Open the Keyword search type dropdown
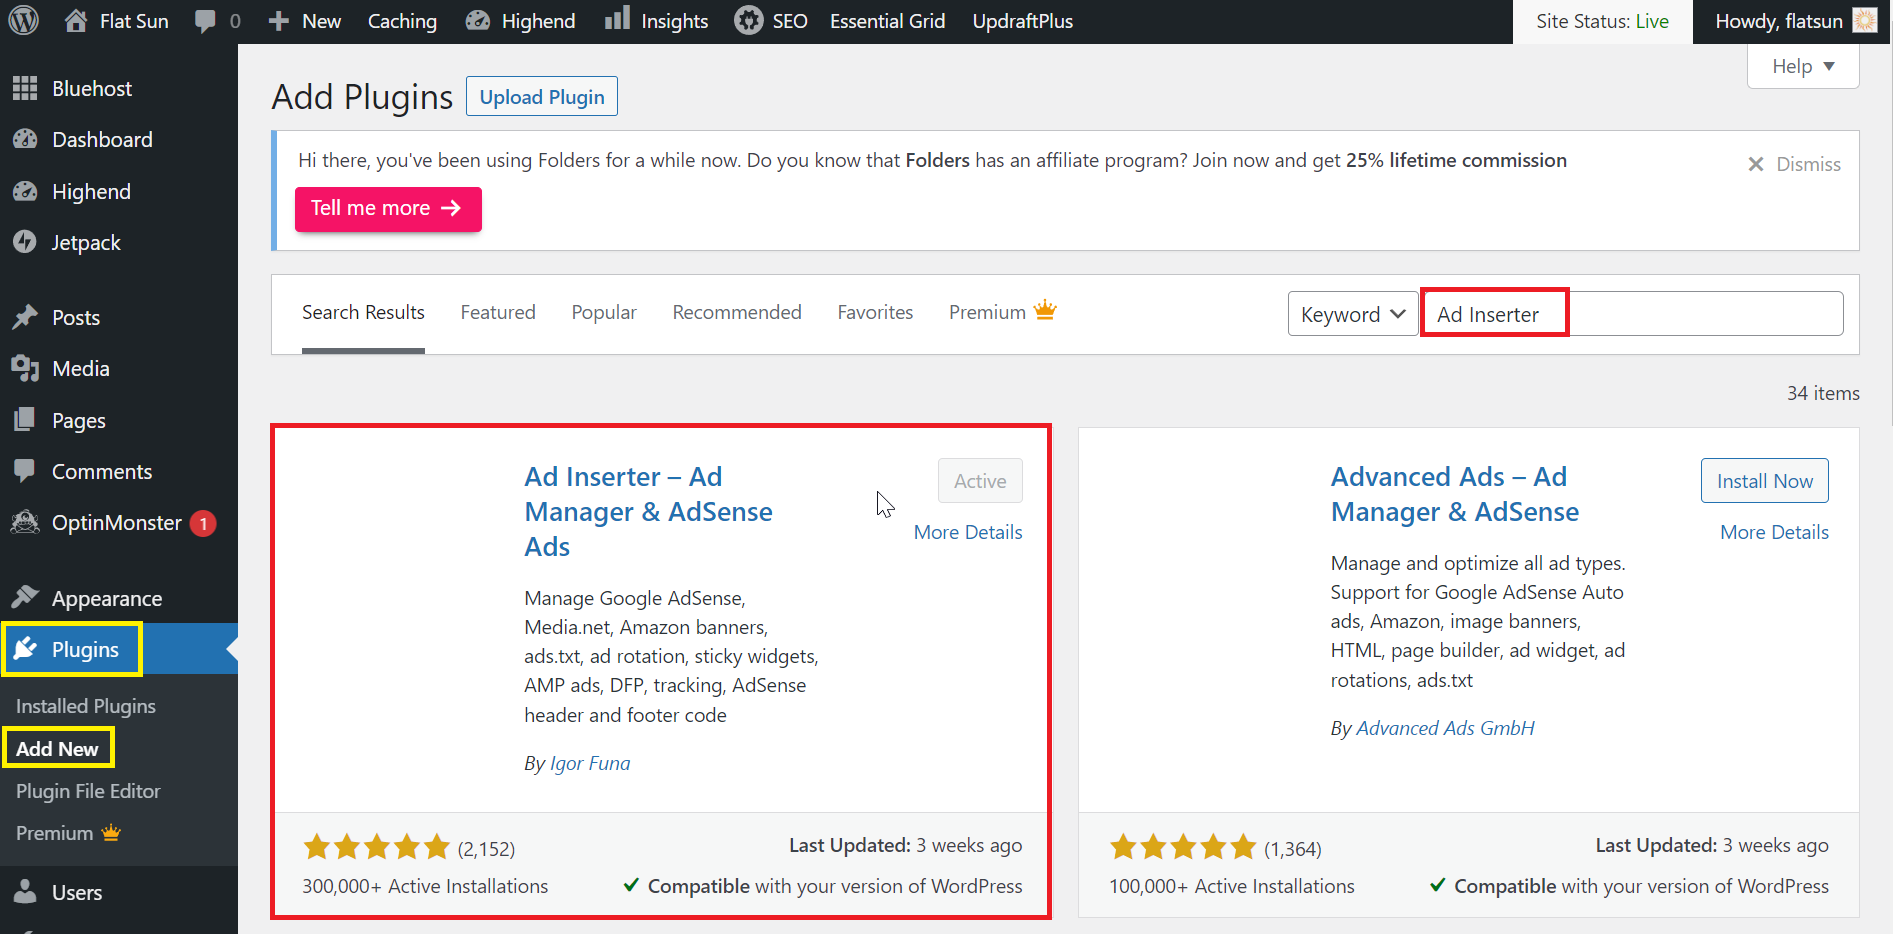1893x934 pixels. tap(1353, 314)
